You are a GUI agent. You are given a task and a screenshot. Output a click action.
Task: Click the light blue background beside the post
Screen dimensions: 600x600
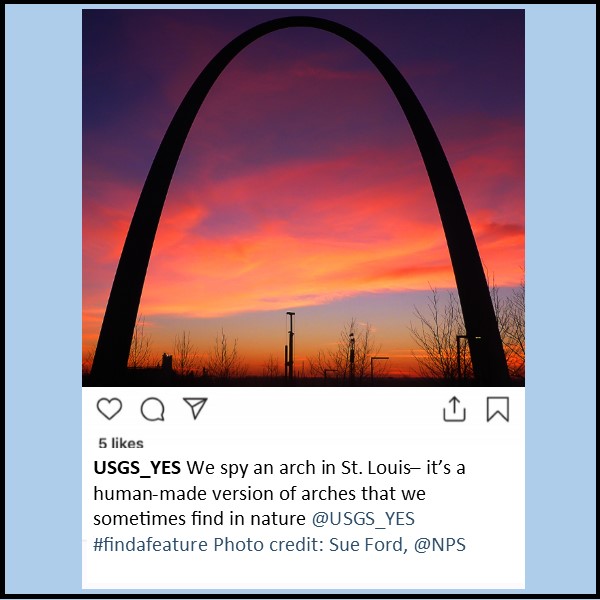tap(43, 298)
